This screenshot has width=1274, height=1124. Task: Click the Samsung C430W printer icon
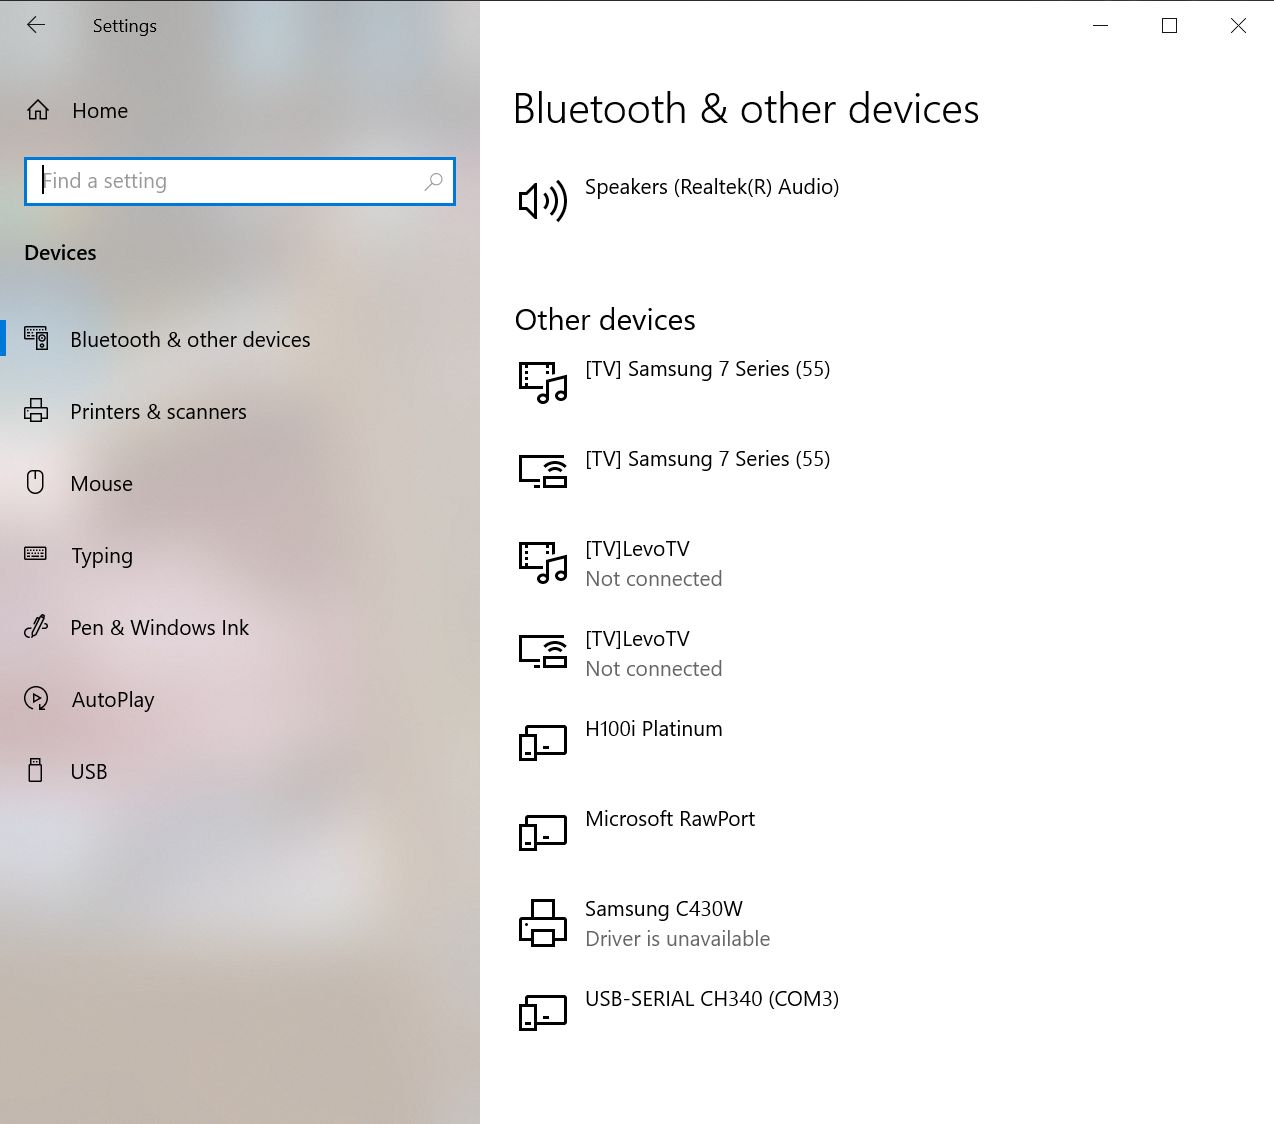click(543, 923)
